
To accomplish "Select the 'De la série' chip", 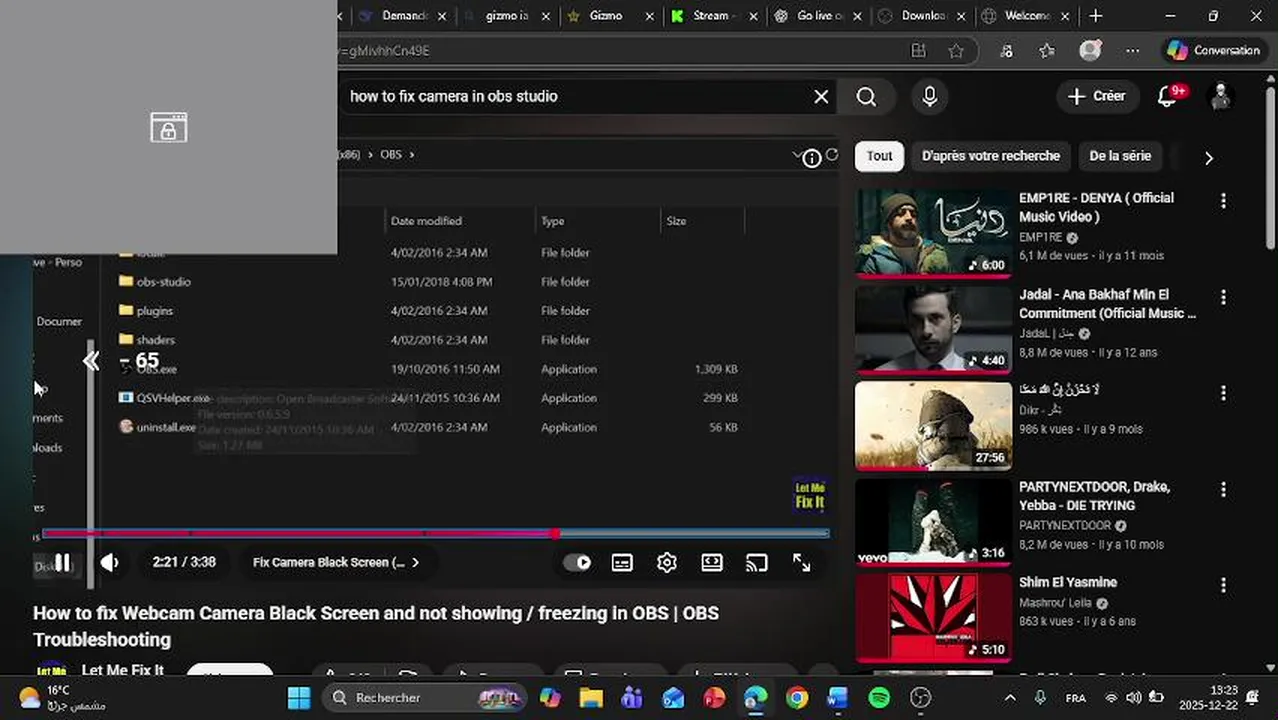I will click(1120, 156).
